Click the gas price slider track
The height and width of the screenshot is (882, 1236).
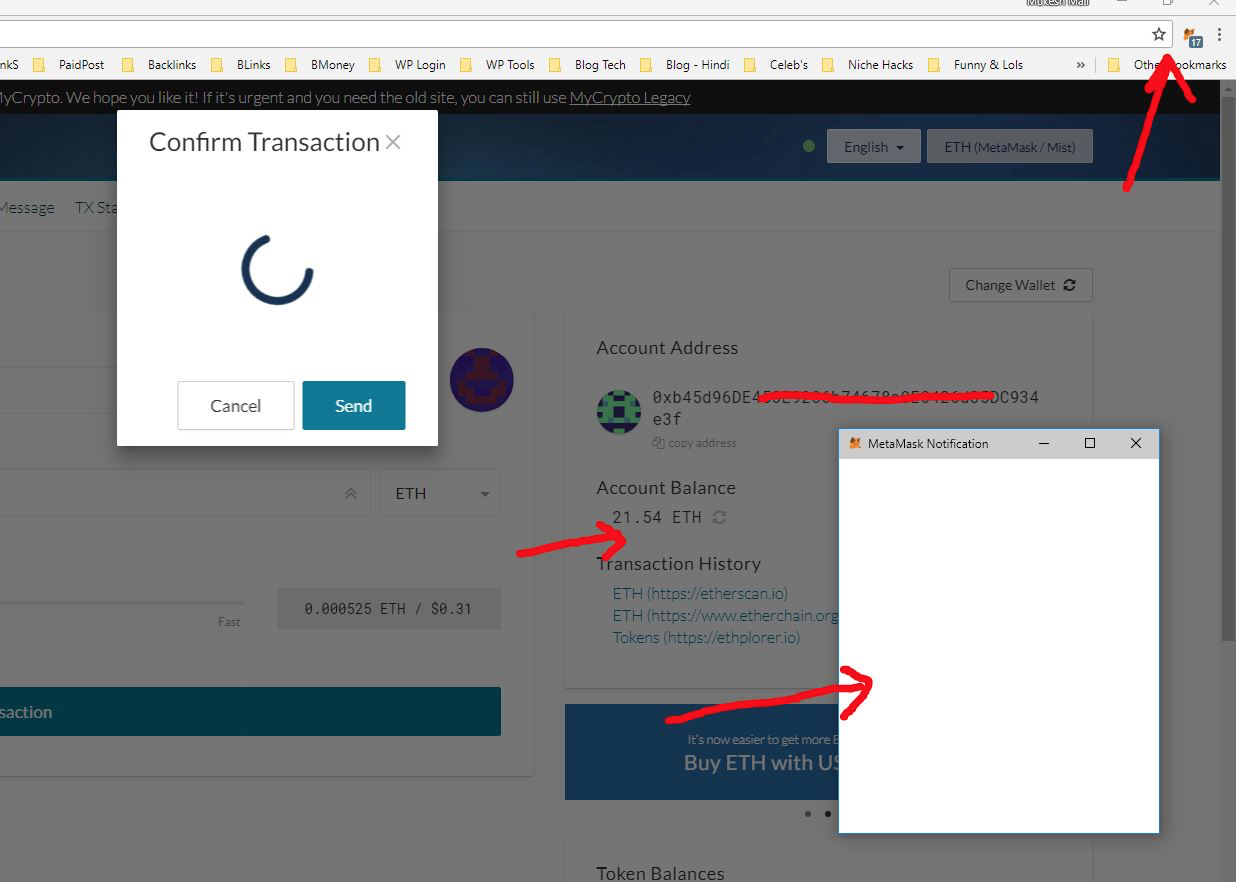tap(120, 602)
